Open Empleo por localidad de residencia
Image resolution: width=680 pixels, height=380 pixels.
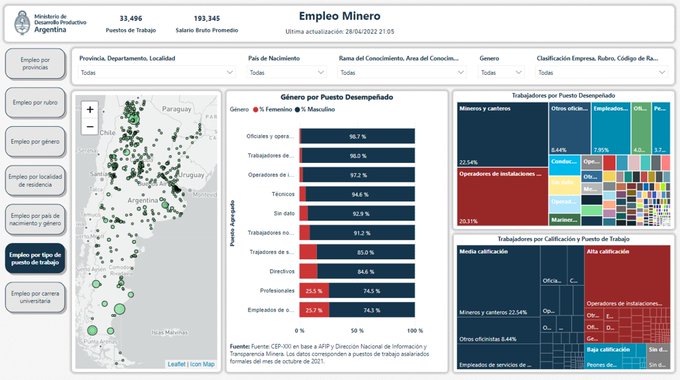click(x=35, y=180)
